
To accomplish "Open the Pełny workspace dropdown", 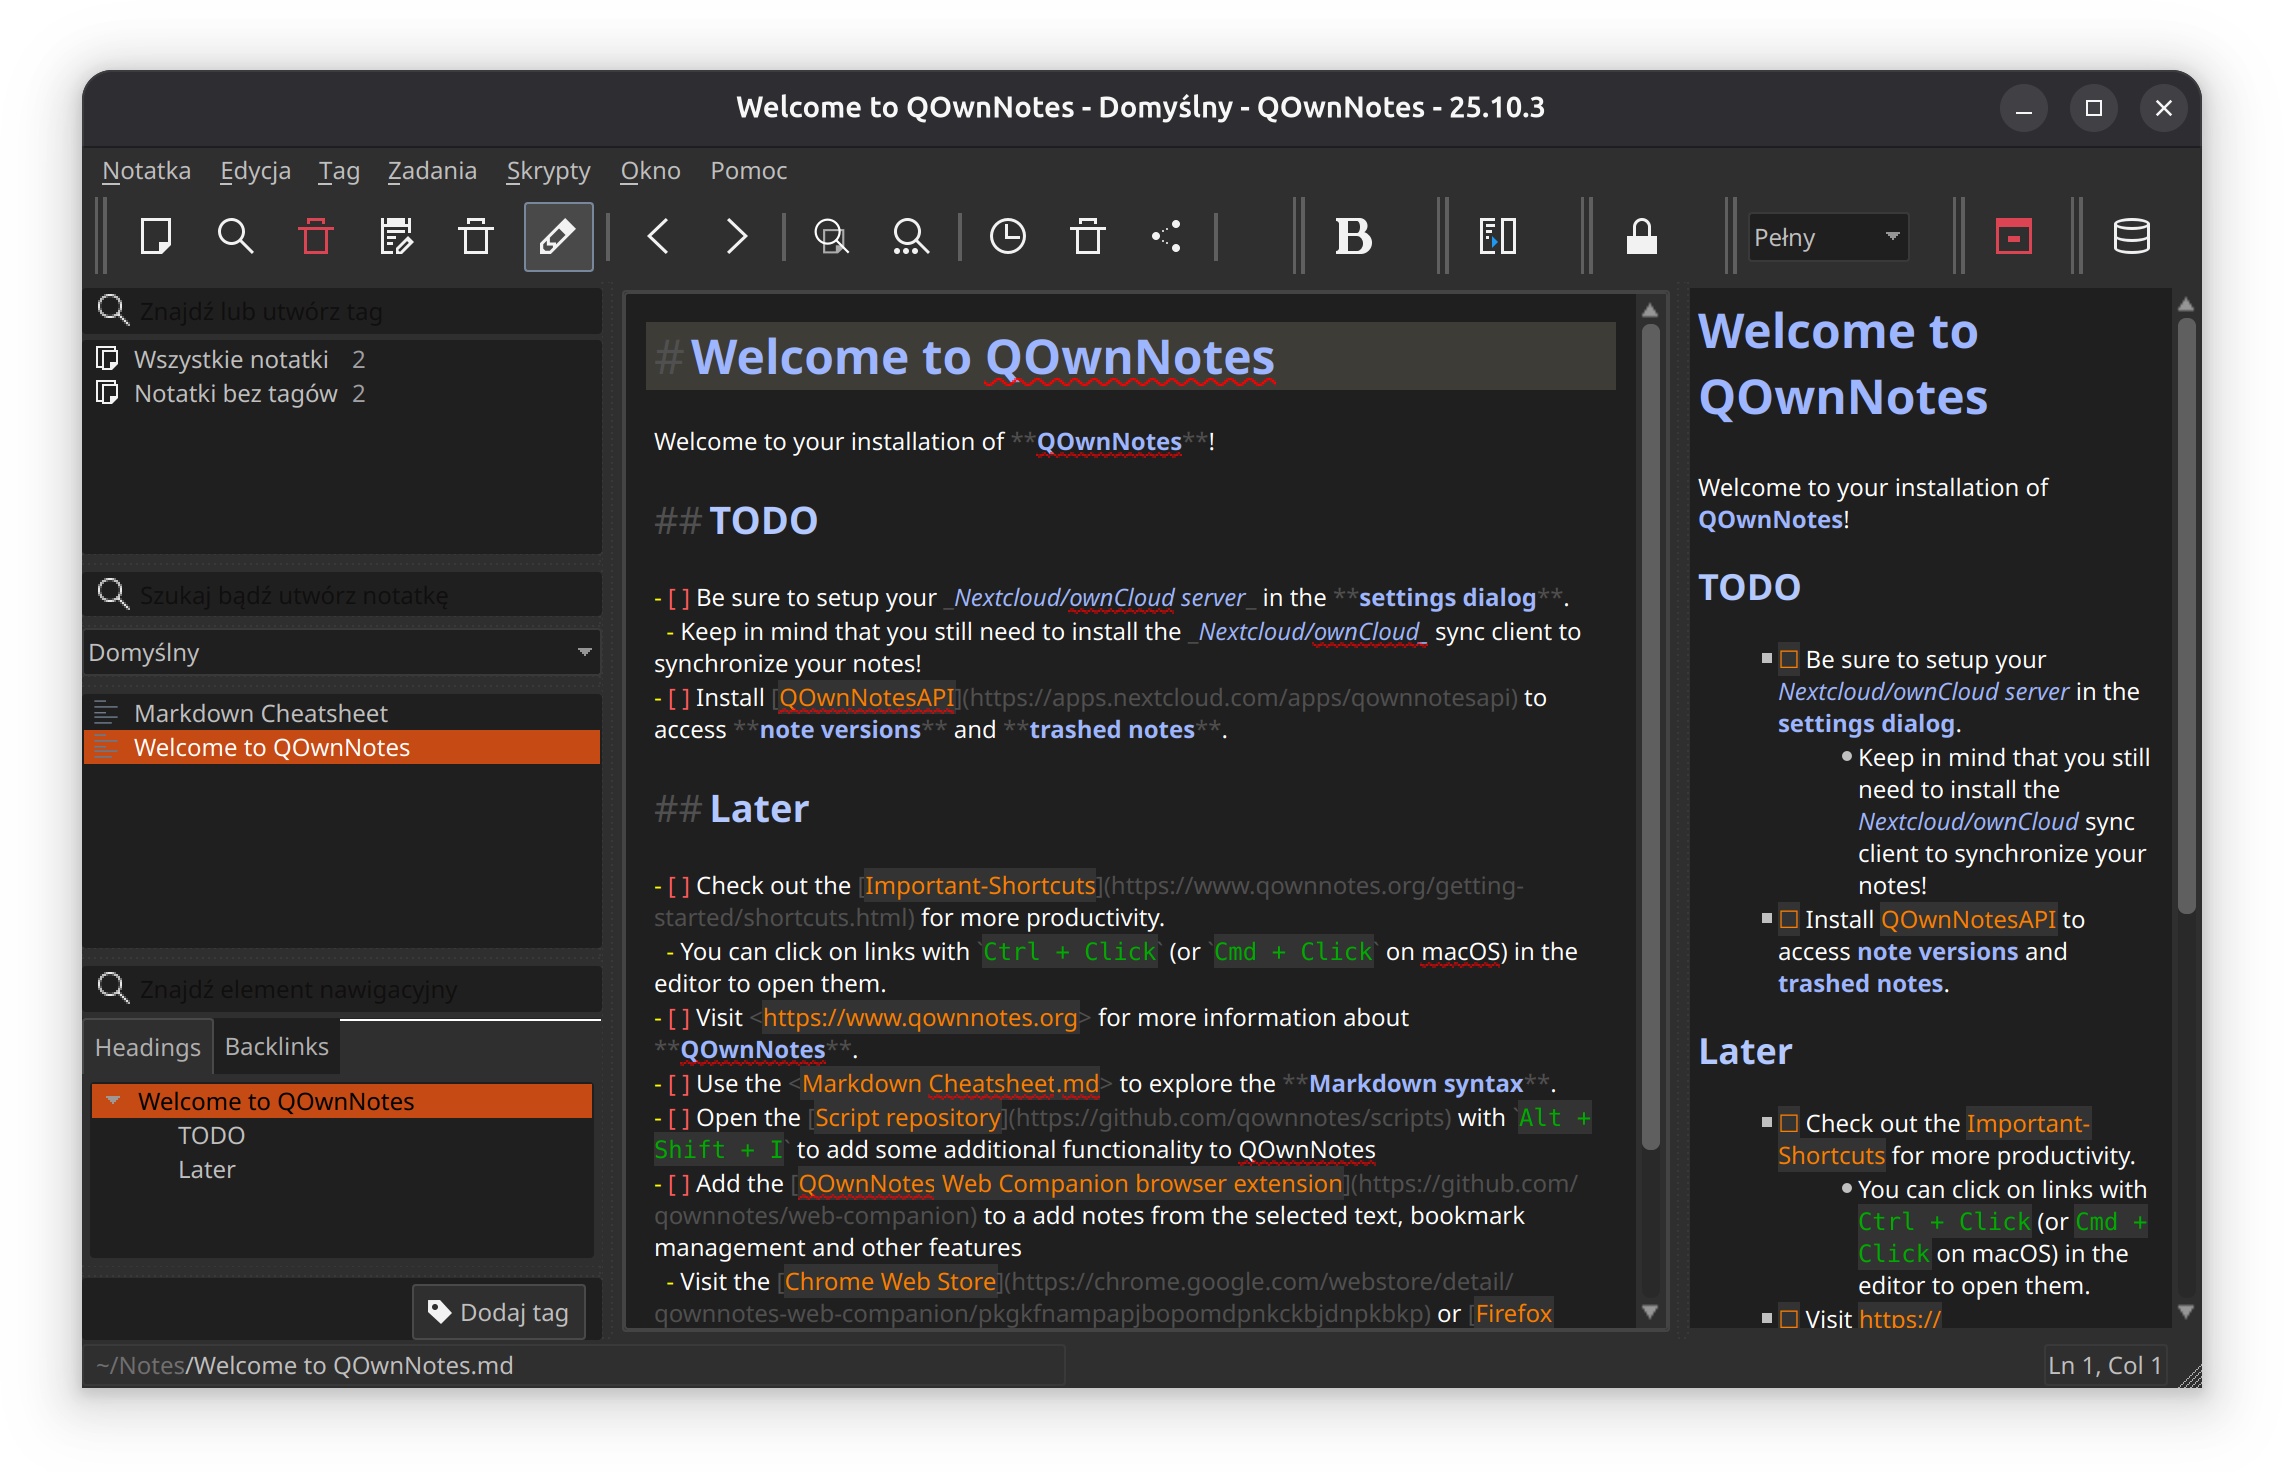I will (1828, 237).
